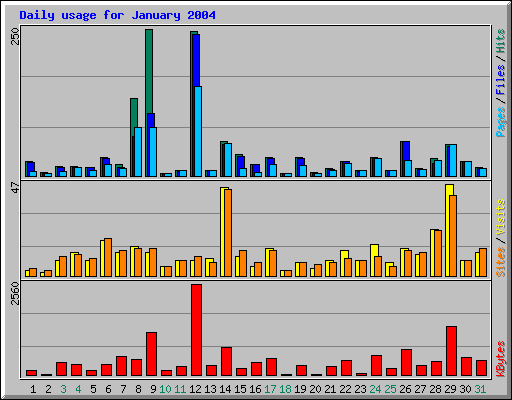Click green weekend day 10 label
The height and width of the screenshot is (400, 512).
165,389
